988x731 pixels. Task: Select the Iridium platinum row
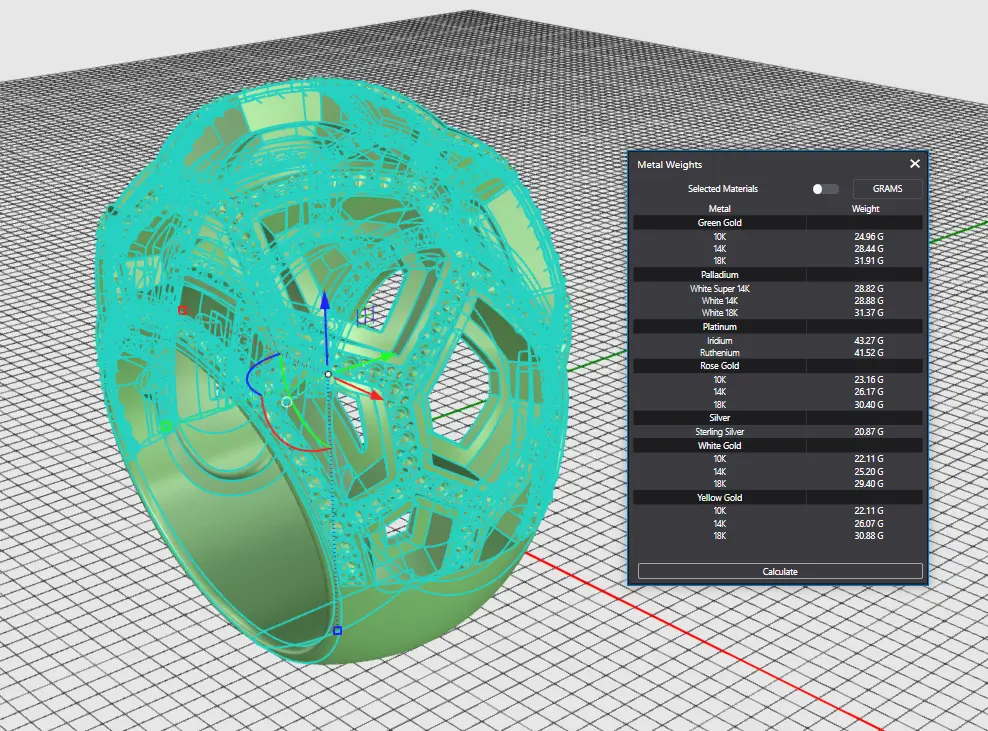(719, 341)
